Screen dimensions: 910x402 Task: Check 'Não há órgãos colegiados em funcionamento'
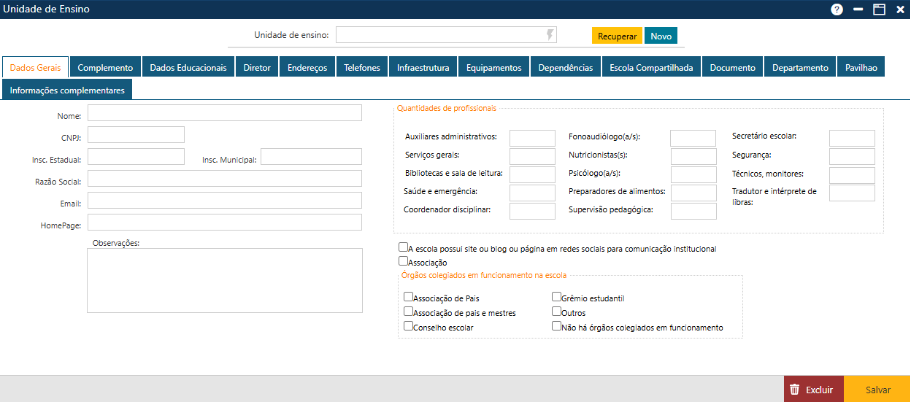pyautogui.click(x=557, y=326)
